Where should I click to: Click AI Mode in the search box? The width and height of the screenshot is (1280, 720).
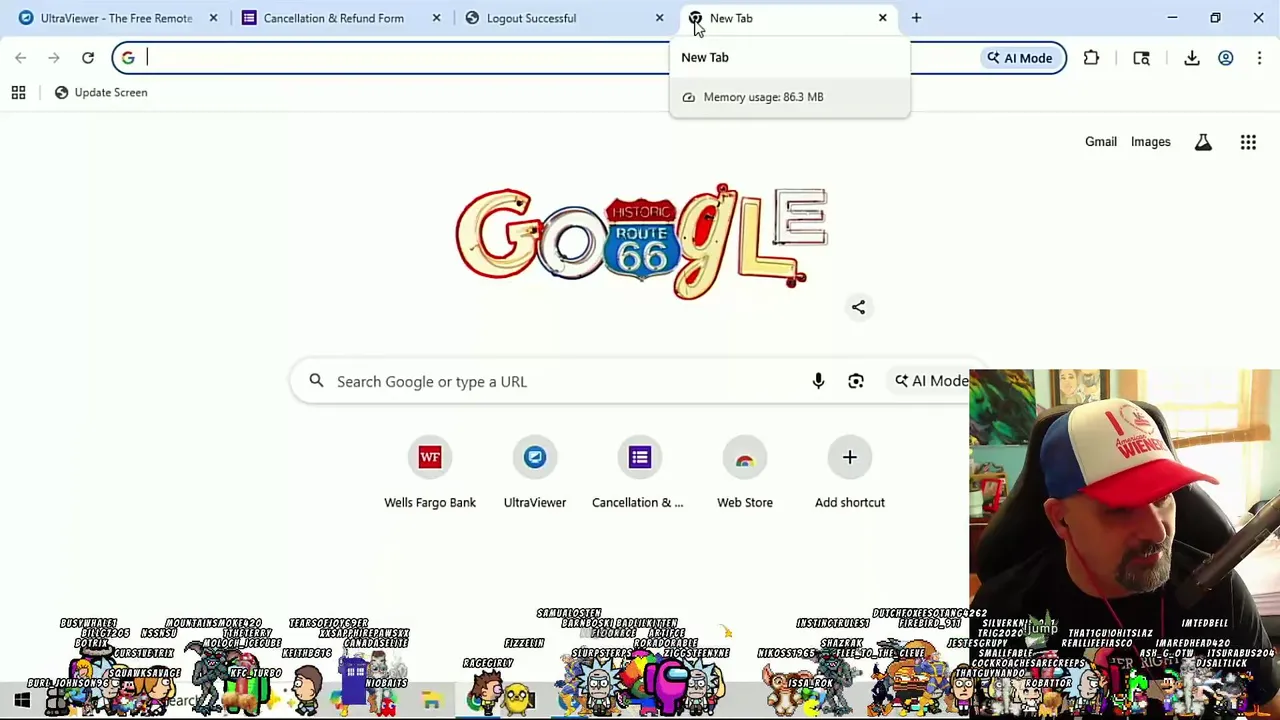pyautogui.click(x=930, y=381)
